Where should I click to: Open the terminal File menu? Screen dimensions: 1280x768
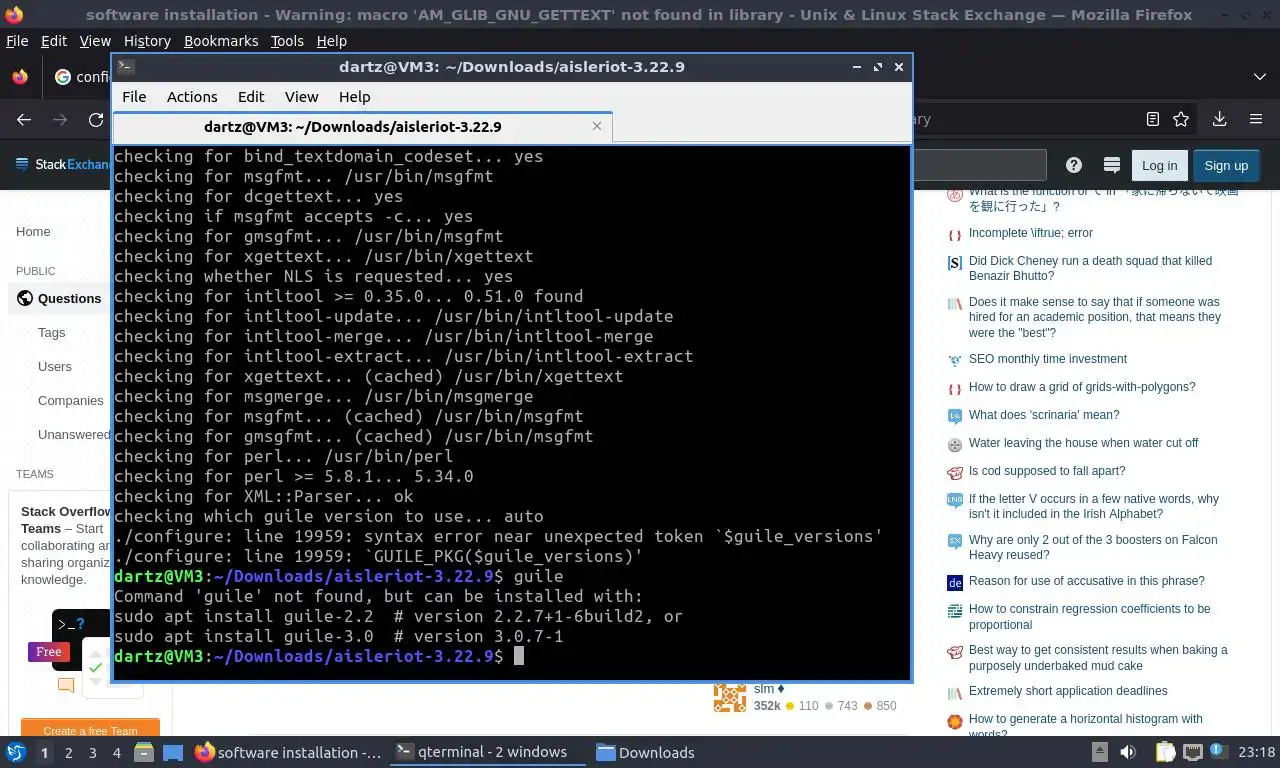(134, 97)
